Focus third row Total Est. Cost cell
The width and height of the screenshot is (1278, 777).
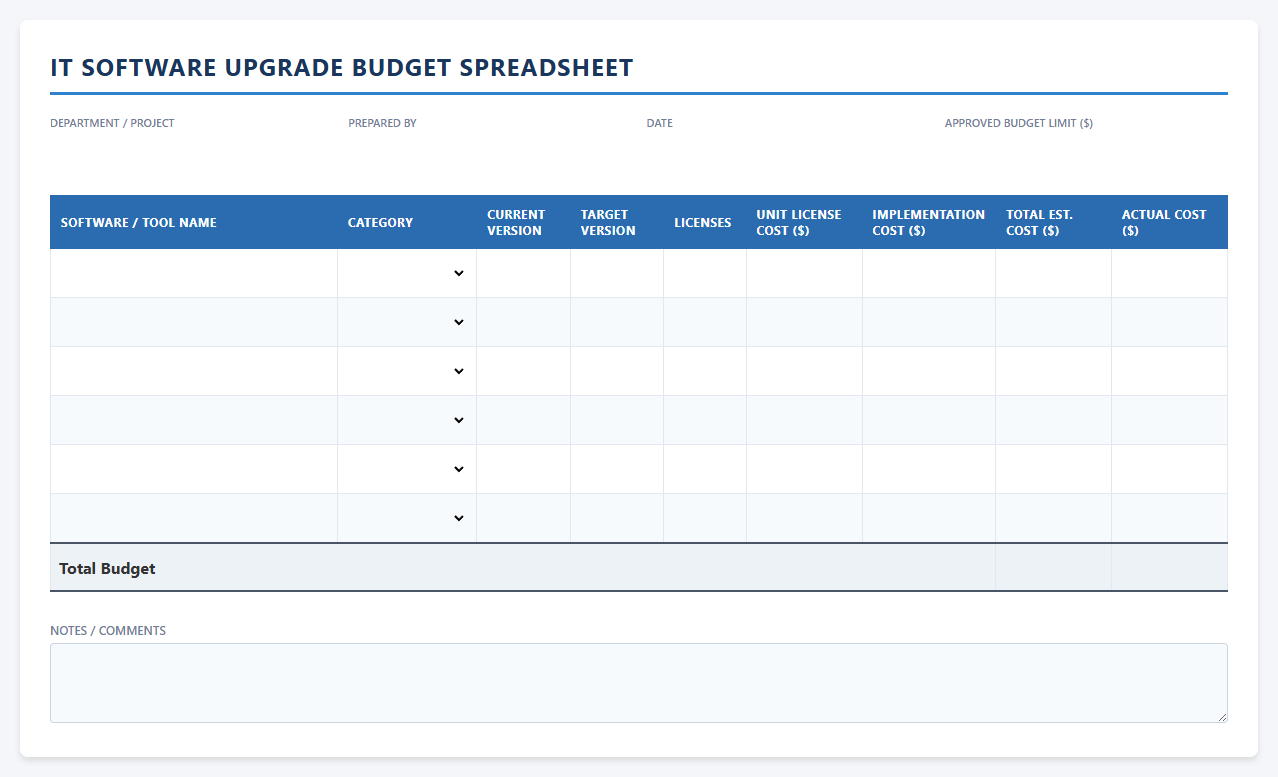(x=1053, y=371)
